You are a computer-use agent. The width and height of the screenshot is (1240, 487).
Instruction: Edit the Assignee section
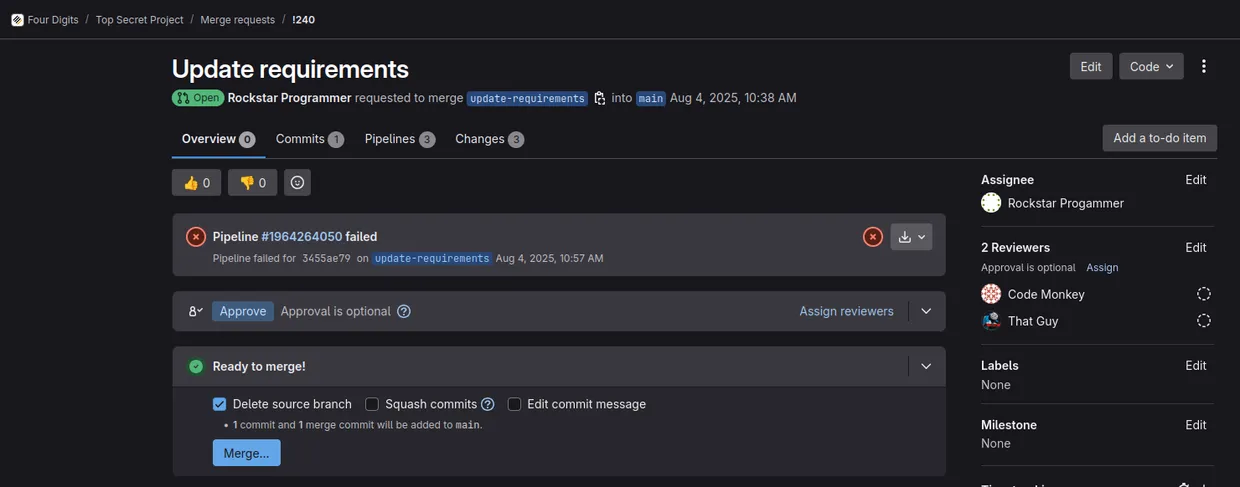(x=1196, y=180)
